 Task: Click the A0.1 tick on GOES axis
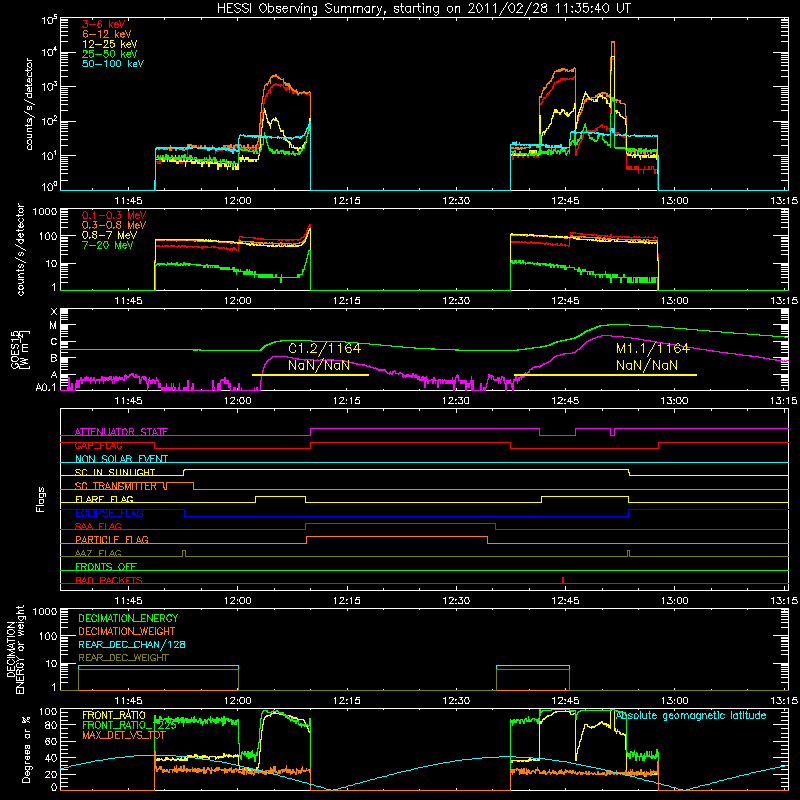tap(46, 387)
